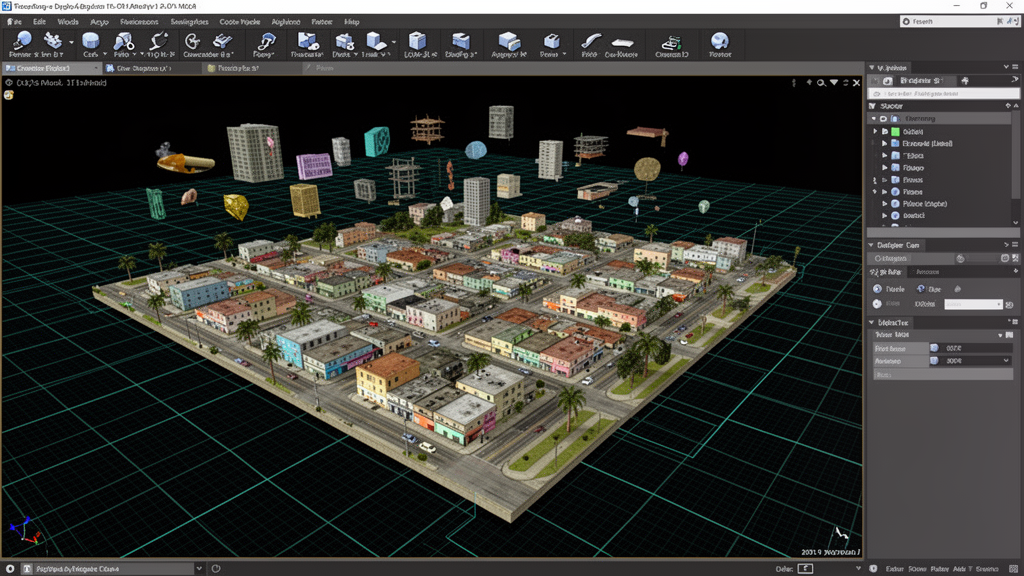Toggle the icon next to second numeric field
The height and width of the screenshot is (576, 1024).
(x=934, y=360)
